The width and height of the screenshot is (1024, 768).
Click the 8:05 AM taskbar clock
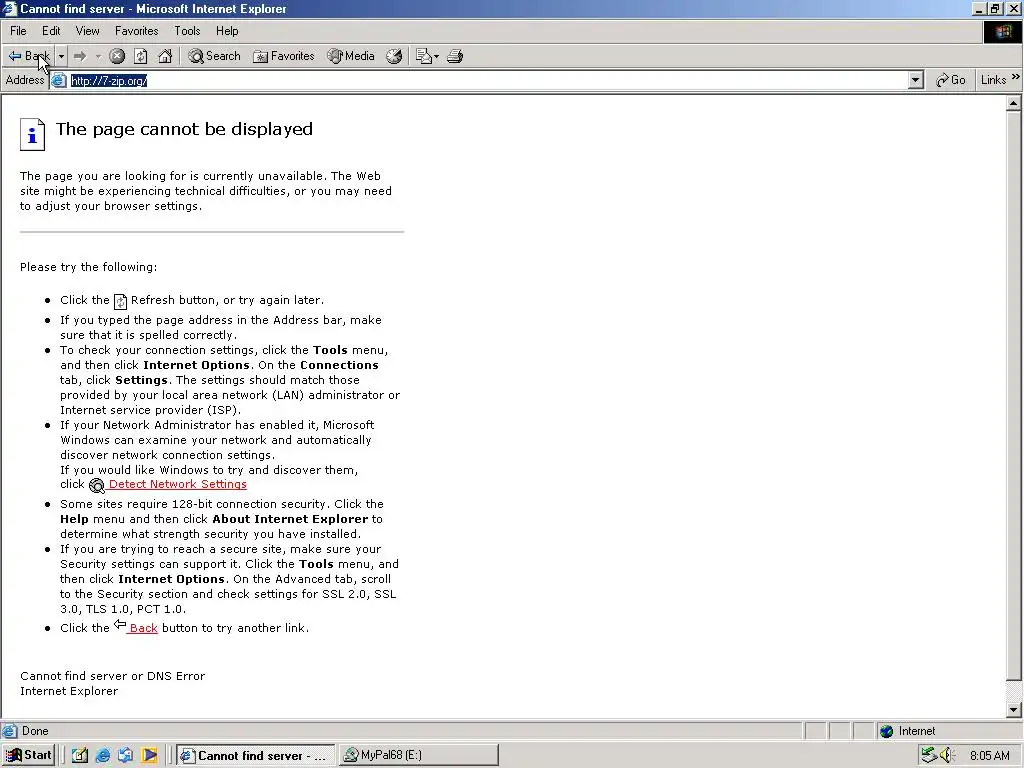pyautogui.click(x=990, y=756)
